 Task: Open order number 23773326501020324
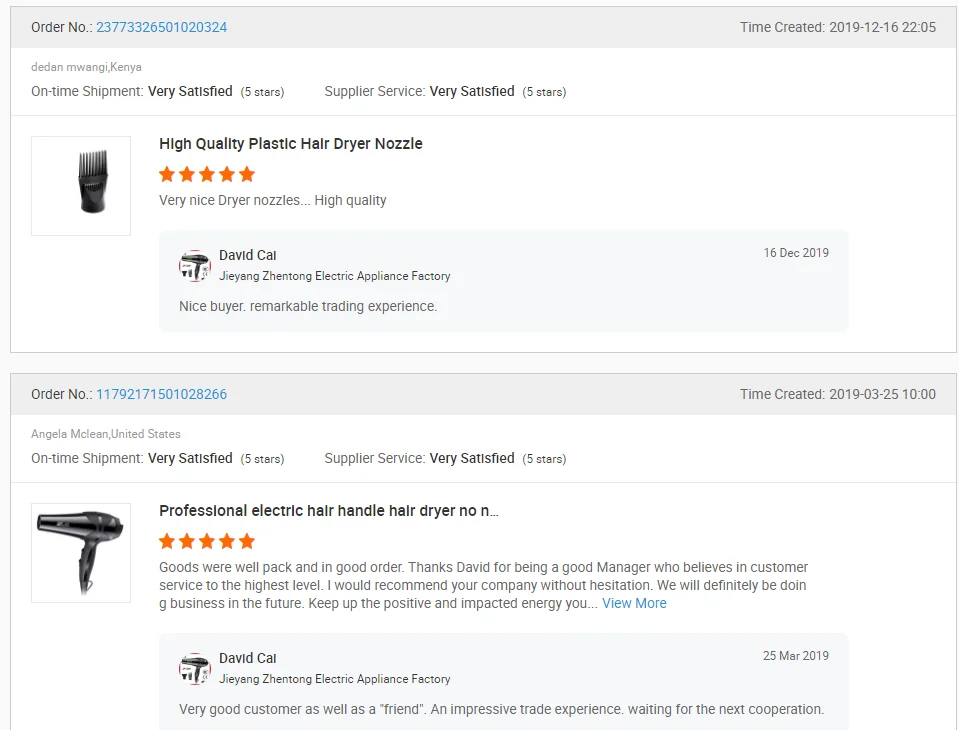161,27
